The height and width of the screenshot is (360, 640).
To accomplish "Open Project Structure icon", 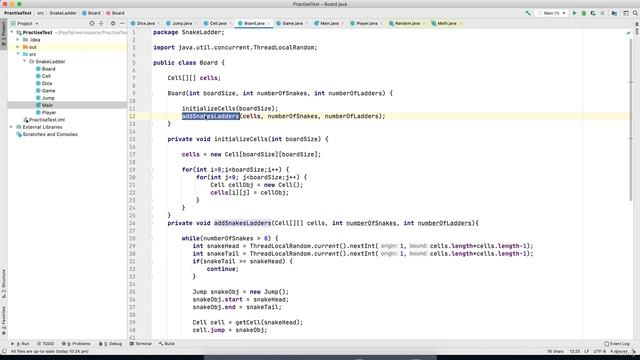I will (x=614, y=13).
